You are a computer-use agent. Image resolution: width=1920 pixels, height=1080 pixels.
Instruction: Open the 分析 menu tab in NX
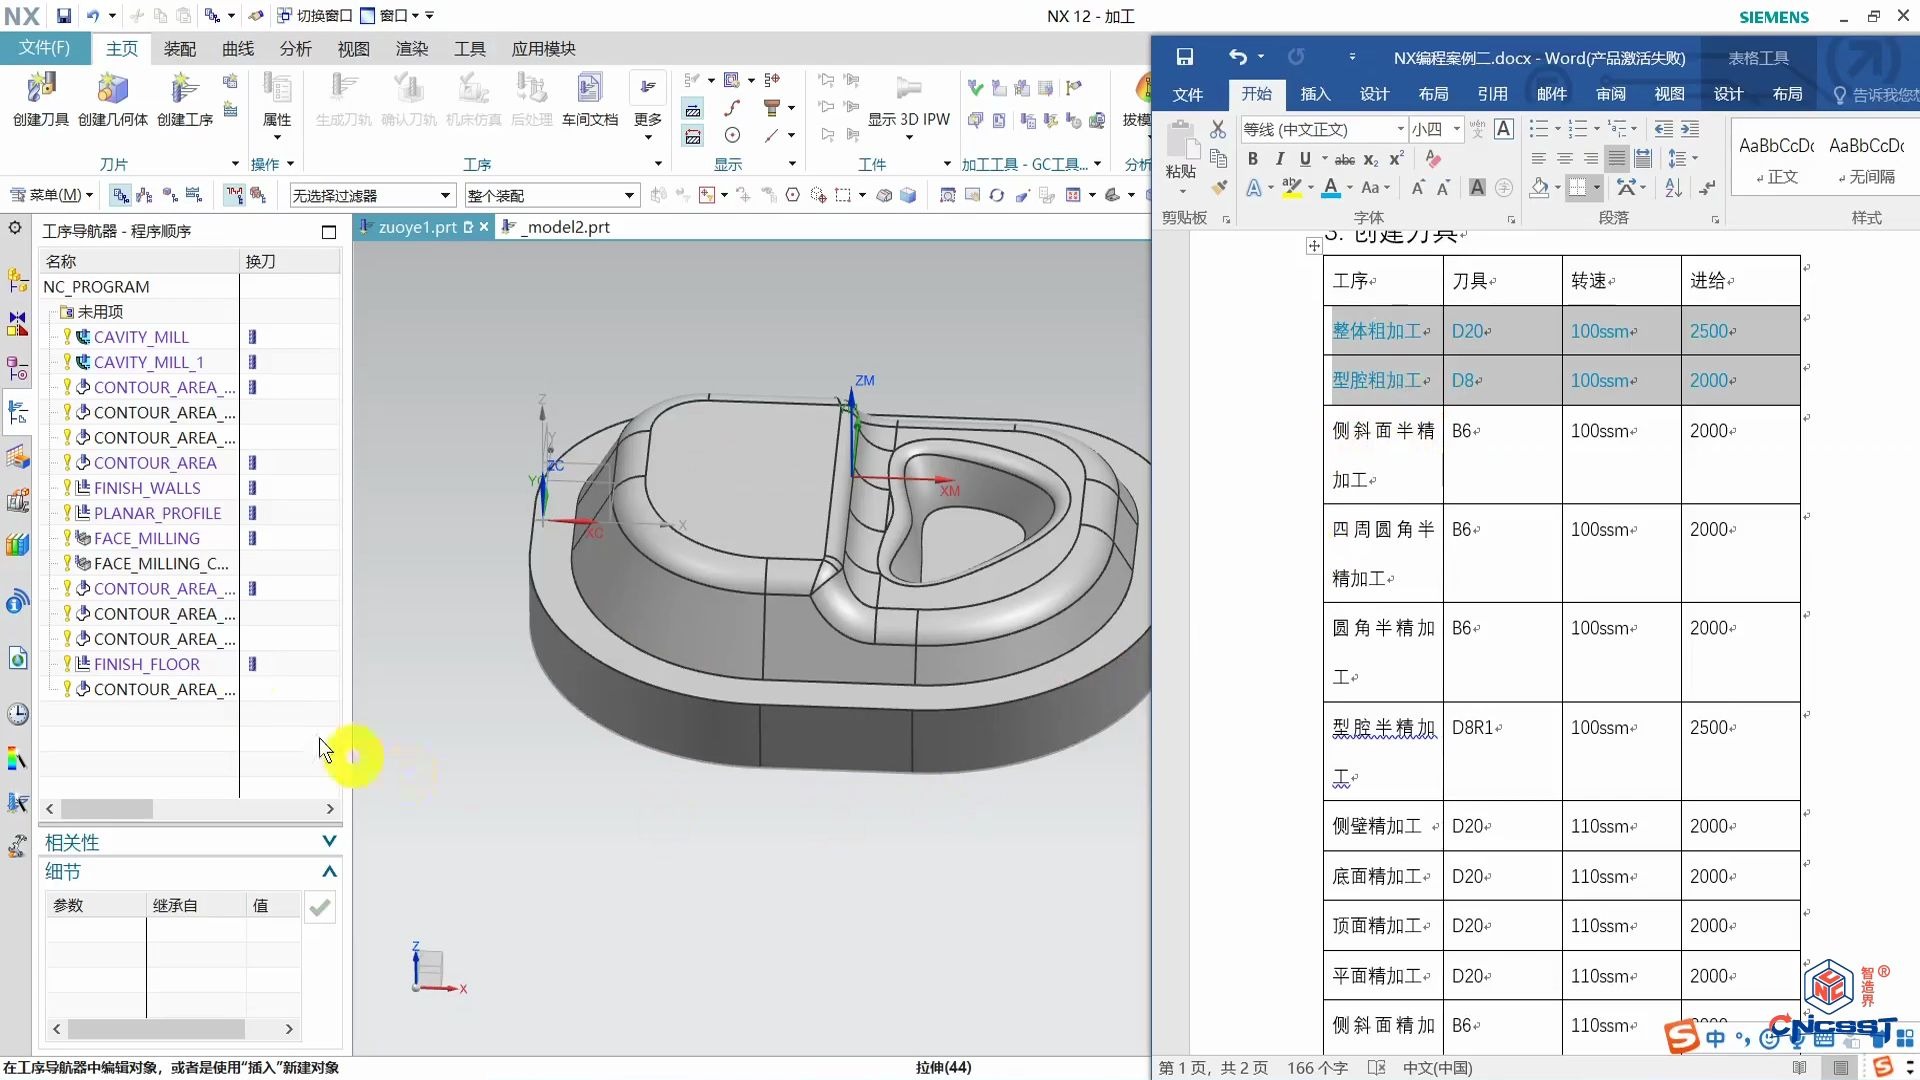[295, 49]
